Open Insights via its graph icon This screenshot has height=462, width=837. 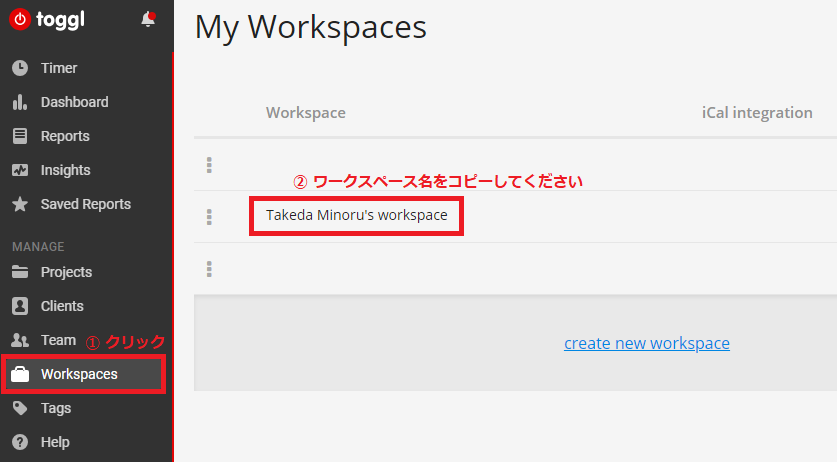pyautogui.click(x=20, y=170)
